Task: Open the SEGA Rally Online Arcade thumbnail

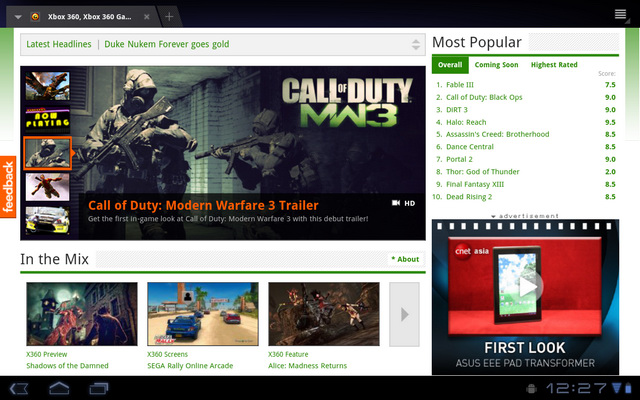Action: pos(203,314)
